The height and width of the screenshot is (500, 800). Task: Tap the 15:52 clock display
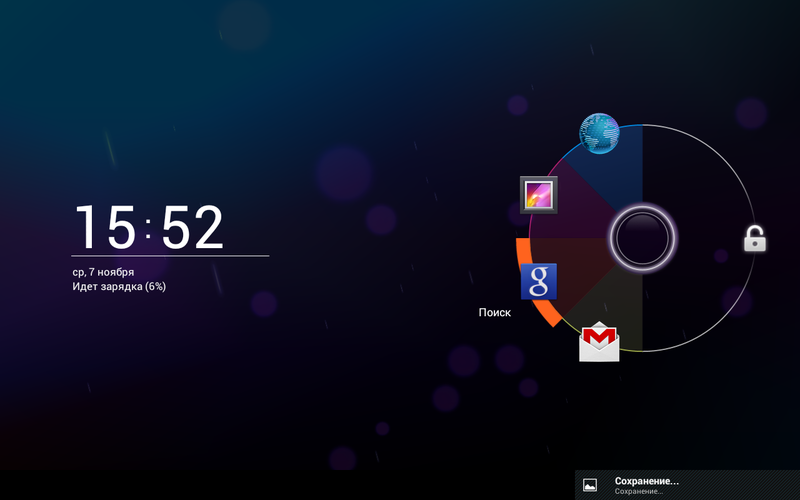pos(149,228)
